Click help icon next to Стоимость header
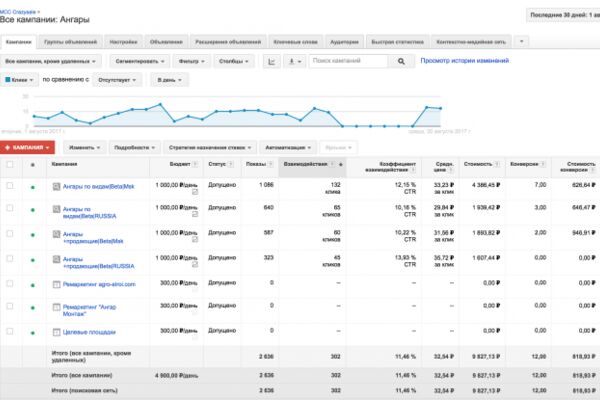The height and width of the screenshot is (400, 600). (497, 164)
